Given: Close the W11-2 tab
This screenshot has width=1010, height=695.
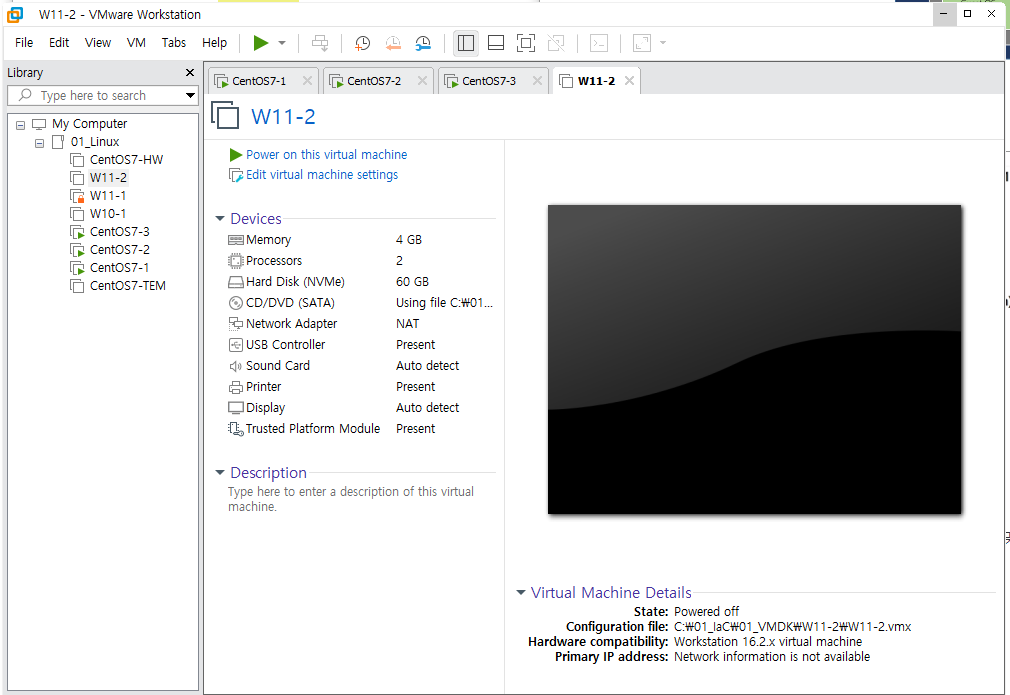Looking at the screenshot, I should [629, 81].
